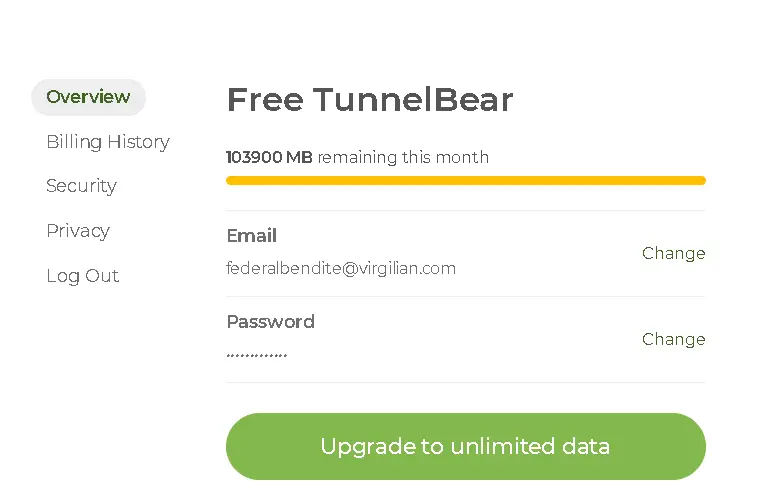This screenshot has height=503, width=782.
Task: Click the 'remaining this month' text
Action: [403, 157]
